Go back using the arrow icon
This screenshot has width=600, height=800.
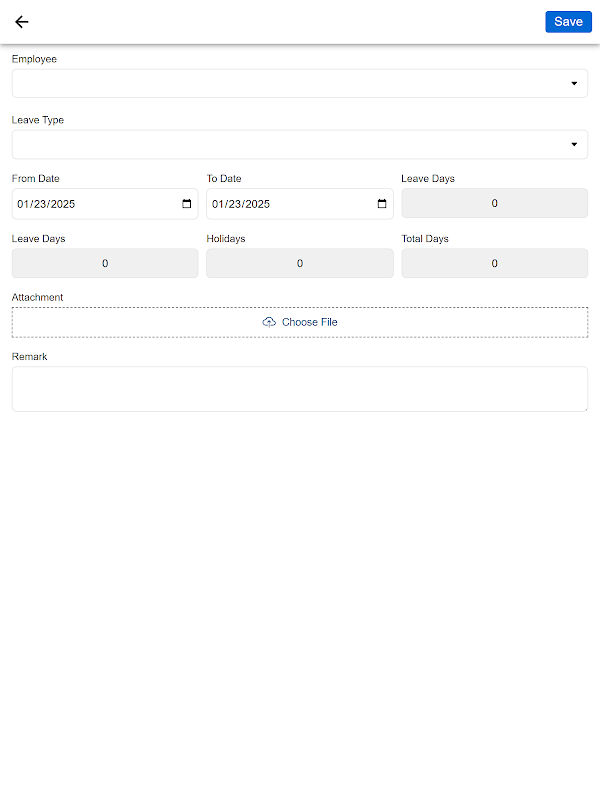pos(22,22)
